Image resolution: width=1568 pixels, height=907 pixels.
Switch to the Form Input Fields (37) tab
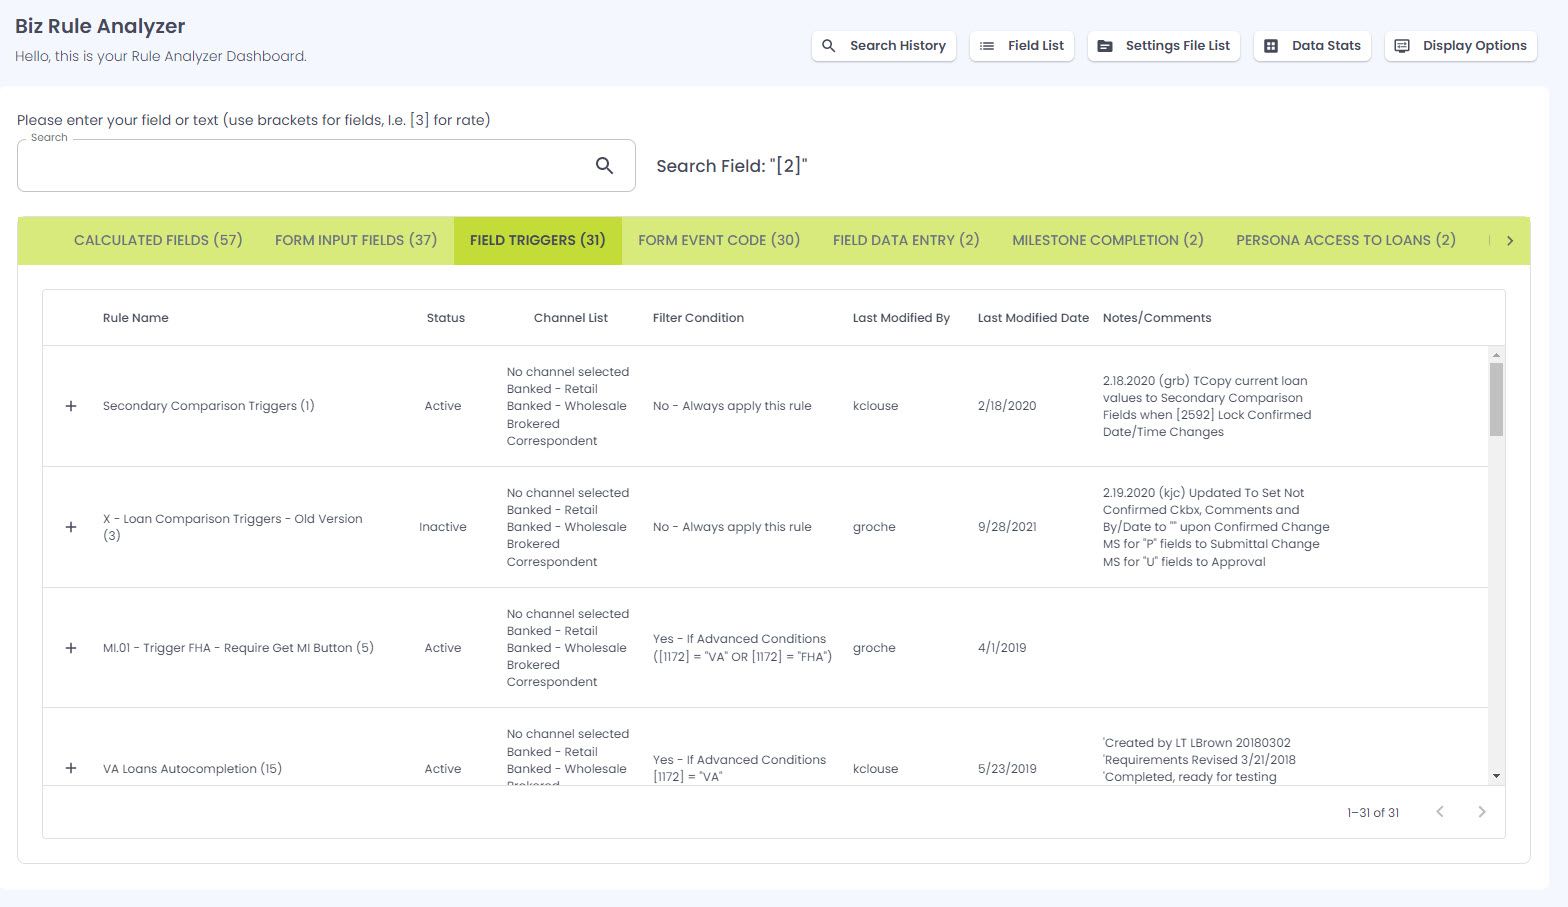pos(356,240)
